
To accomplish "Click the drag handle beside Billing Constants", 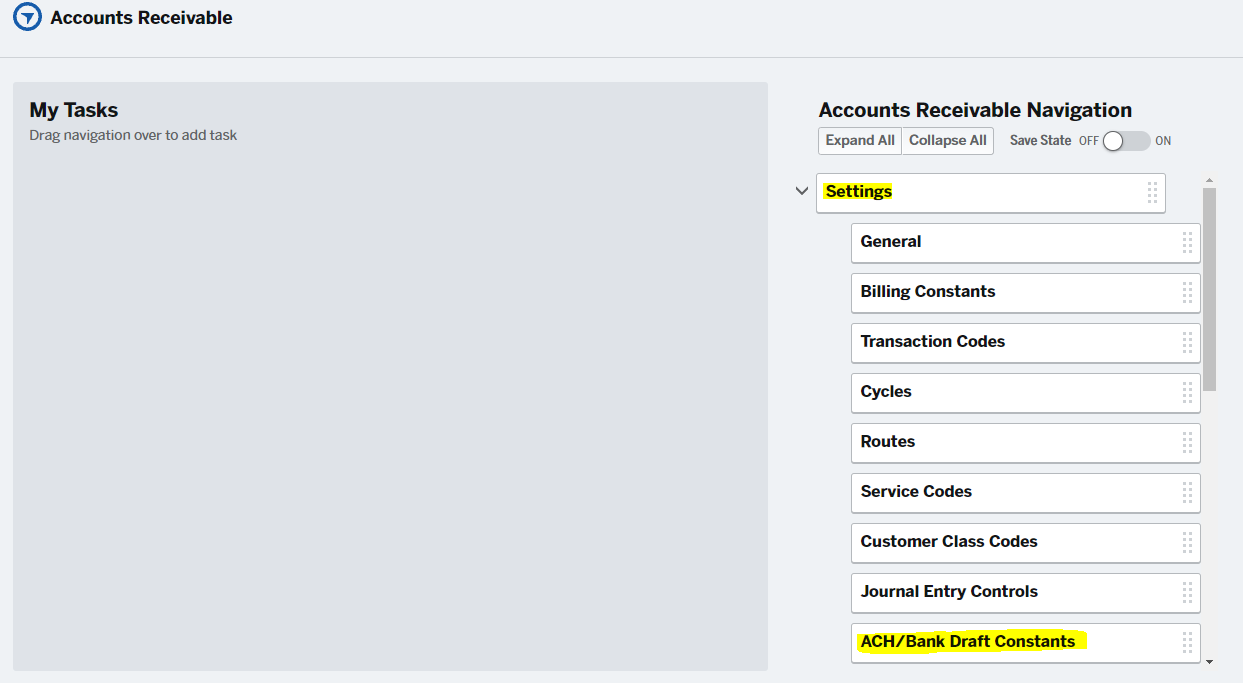I will (1186, 292).
